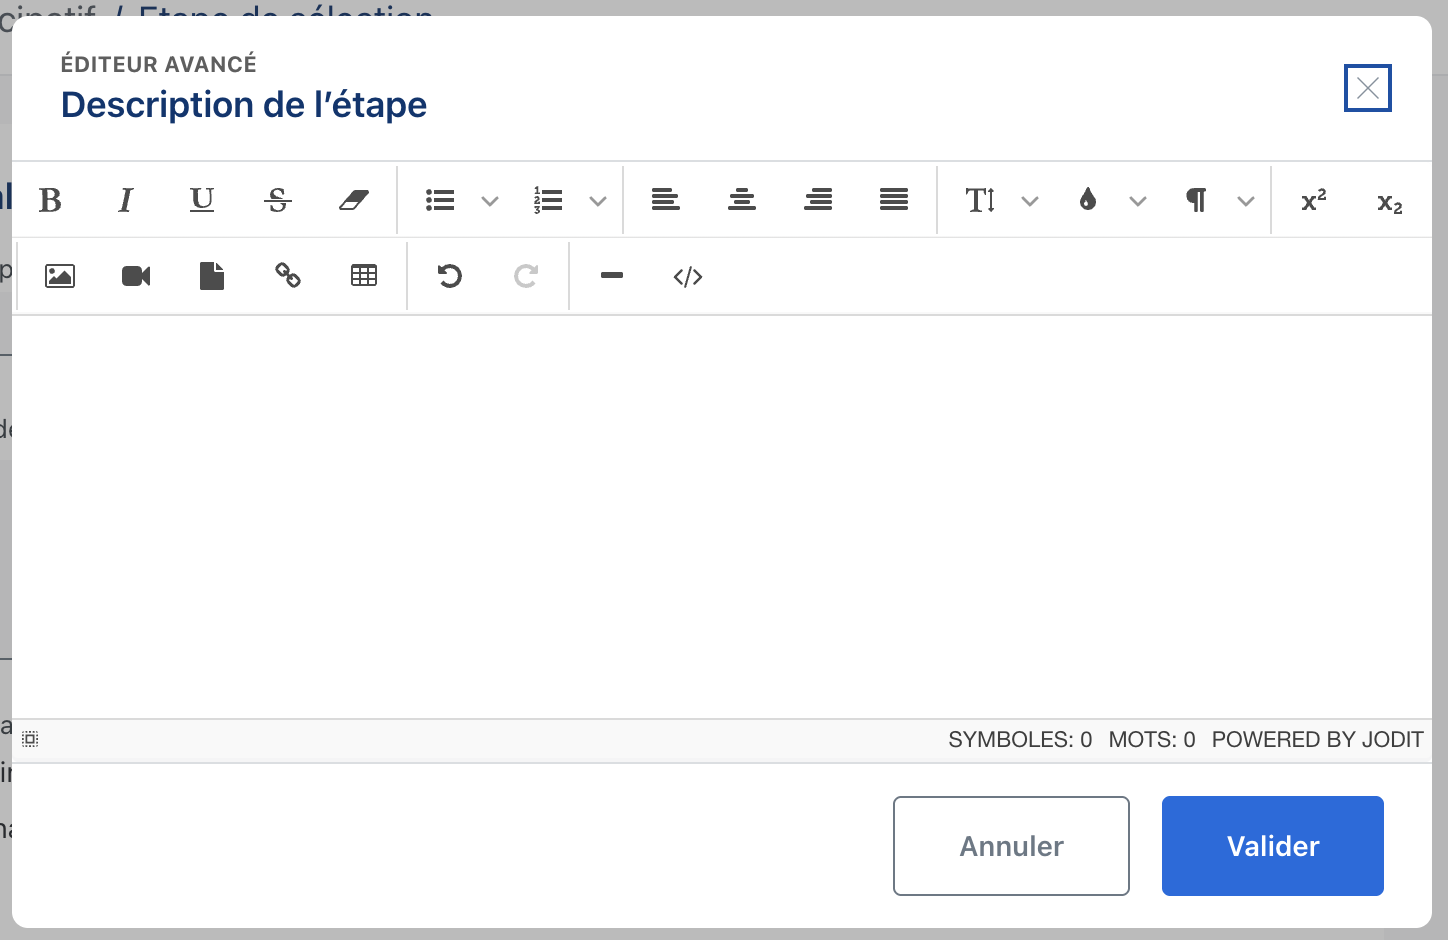The height and width of the screenshot is (940, 1448).
Task: Click the select all icon in status bar
Action: click(x=30, y=740)
